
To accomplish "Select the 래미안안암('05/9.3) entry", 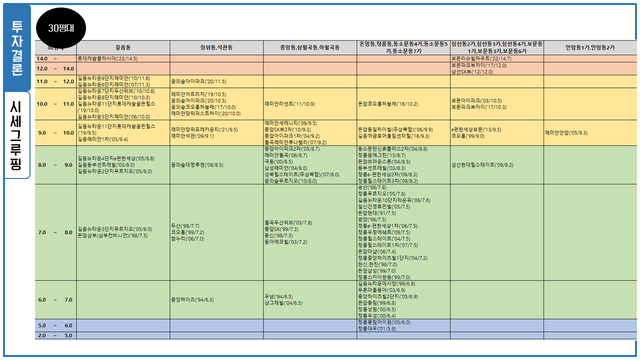I will 566,133.
